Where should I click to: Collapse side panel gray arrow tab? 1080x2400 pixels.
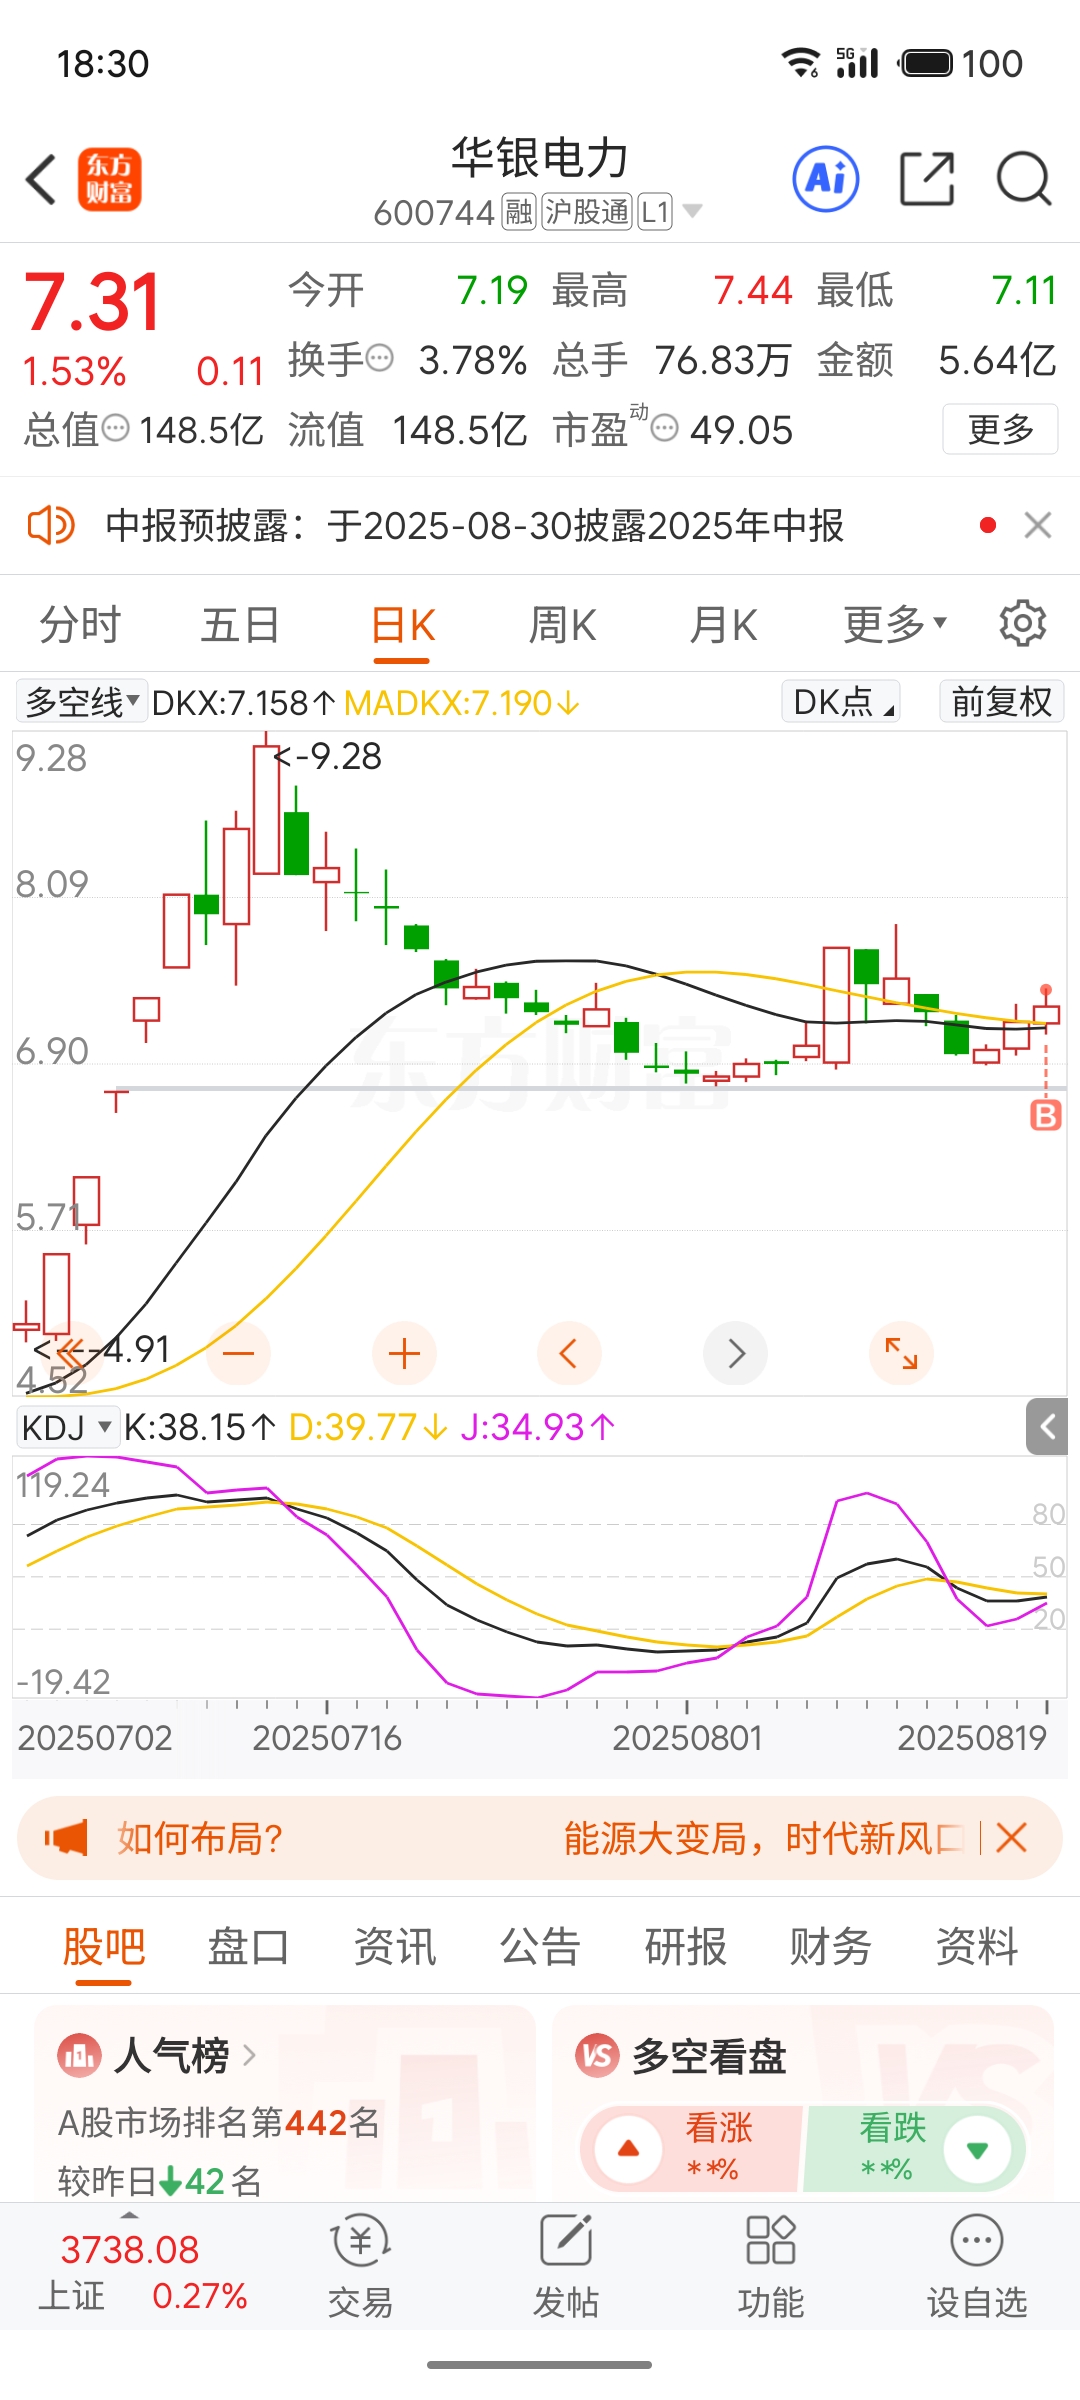click(x=1047, y=1427)
